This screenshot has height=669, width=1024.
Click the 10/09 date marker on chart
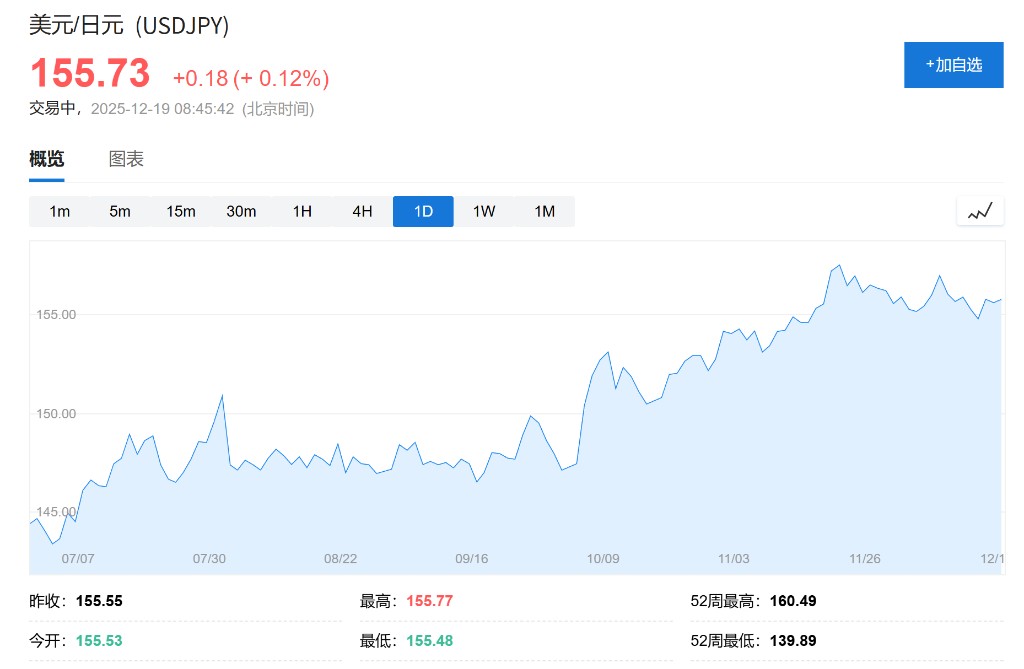(603, 558)
